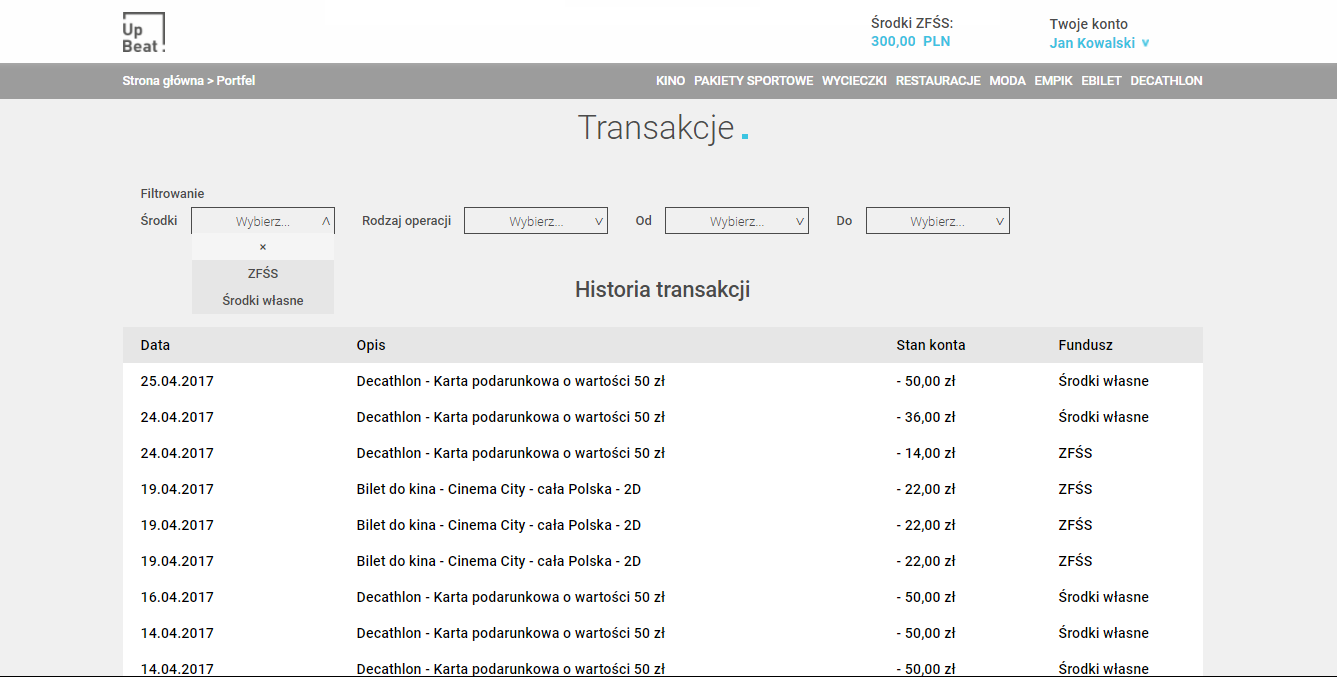This screenshot has width=1337, height=677.
Task: Click the Historia transakcji heading
Action: pos(662,290)
